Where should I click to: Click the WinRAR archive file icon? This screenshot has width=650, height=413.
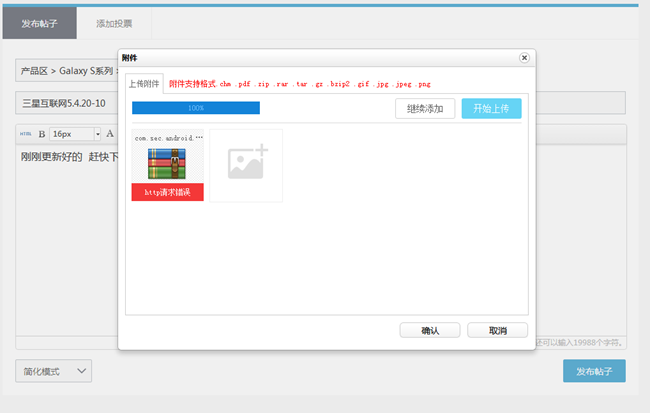(x=167, y=164)
